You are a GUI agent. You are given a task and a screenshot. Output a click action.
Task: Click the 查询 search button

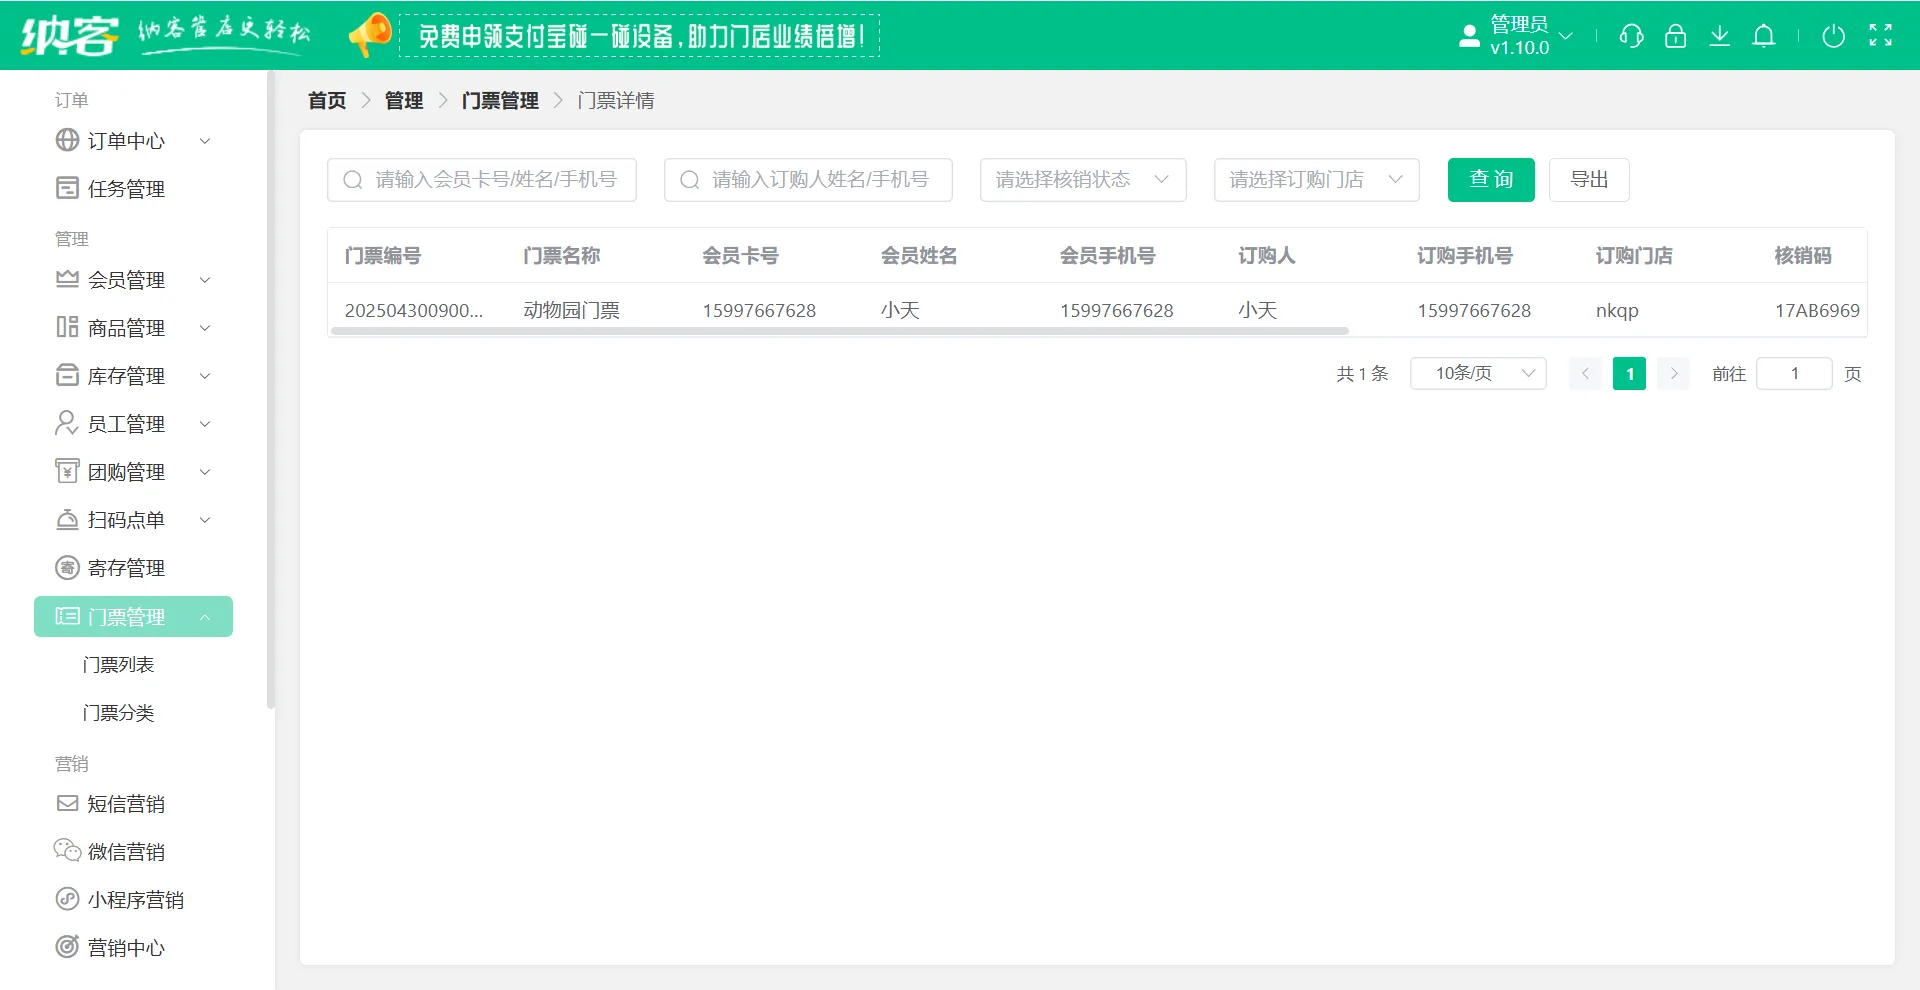pyautogui.click(x=1491, y=180)
